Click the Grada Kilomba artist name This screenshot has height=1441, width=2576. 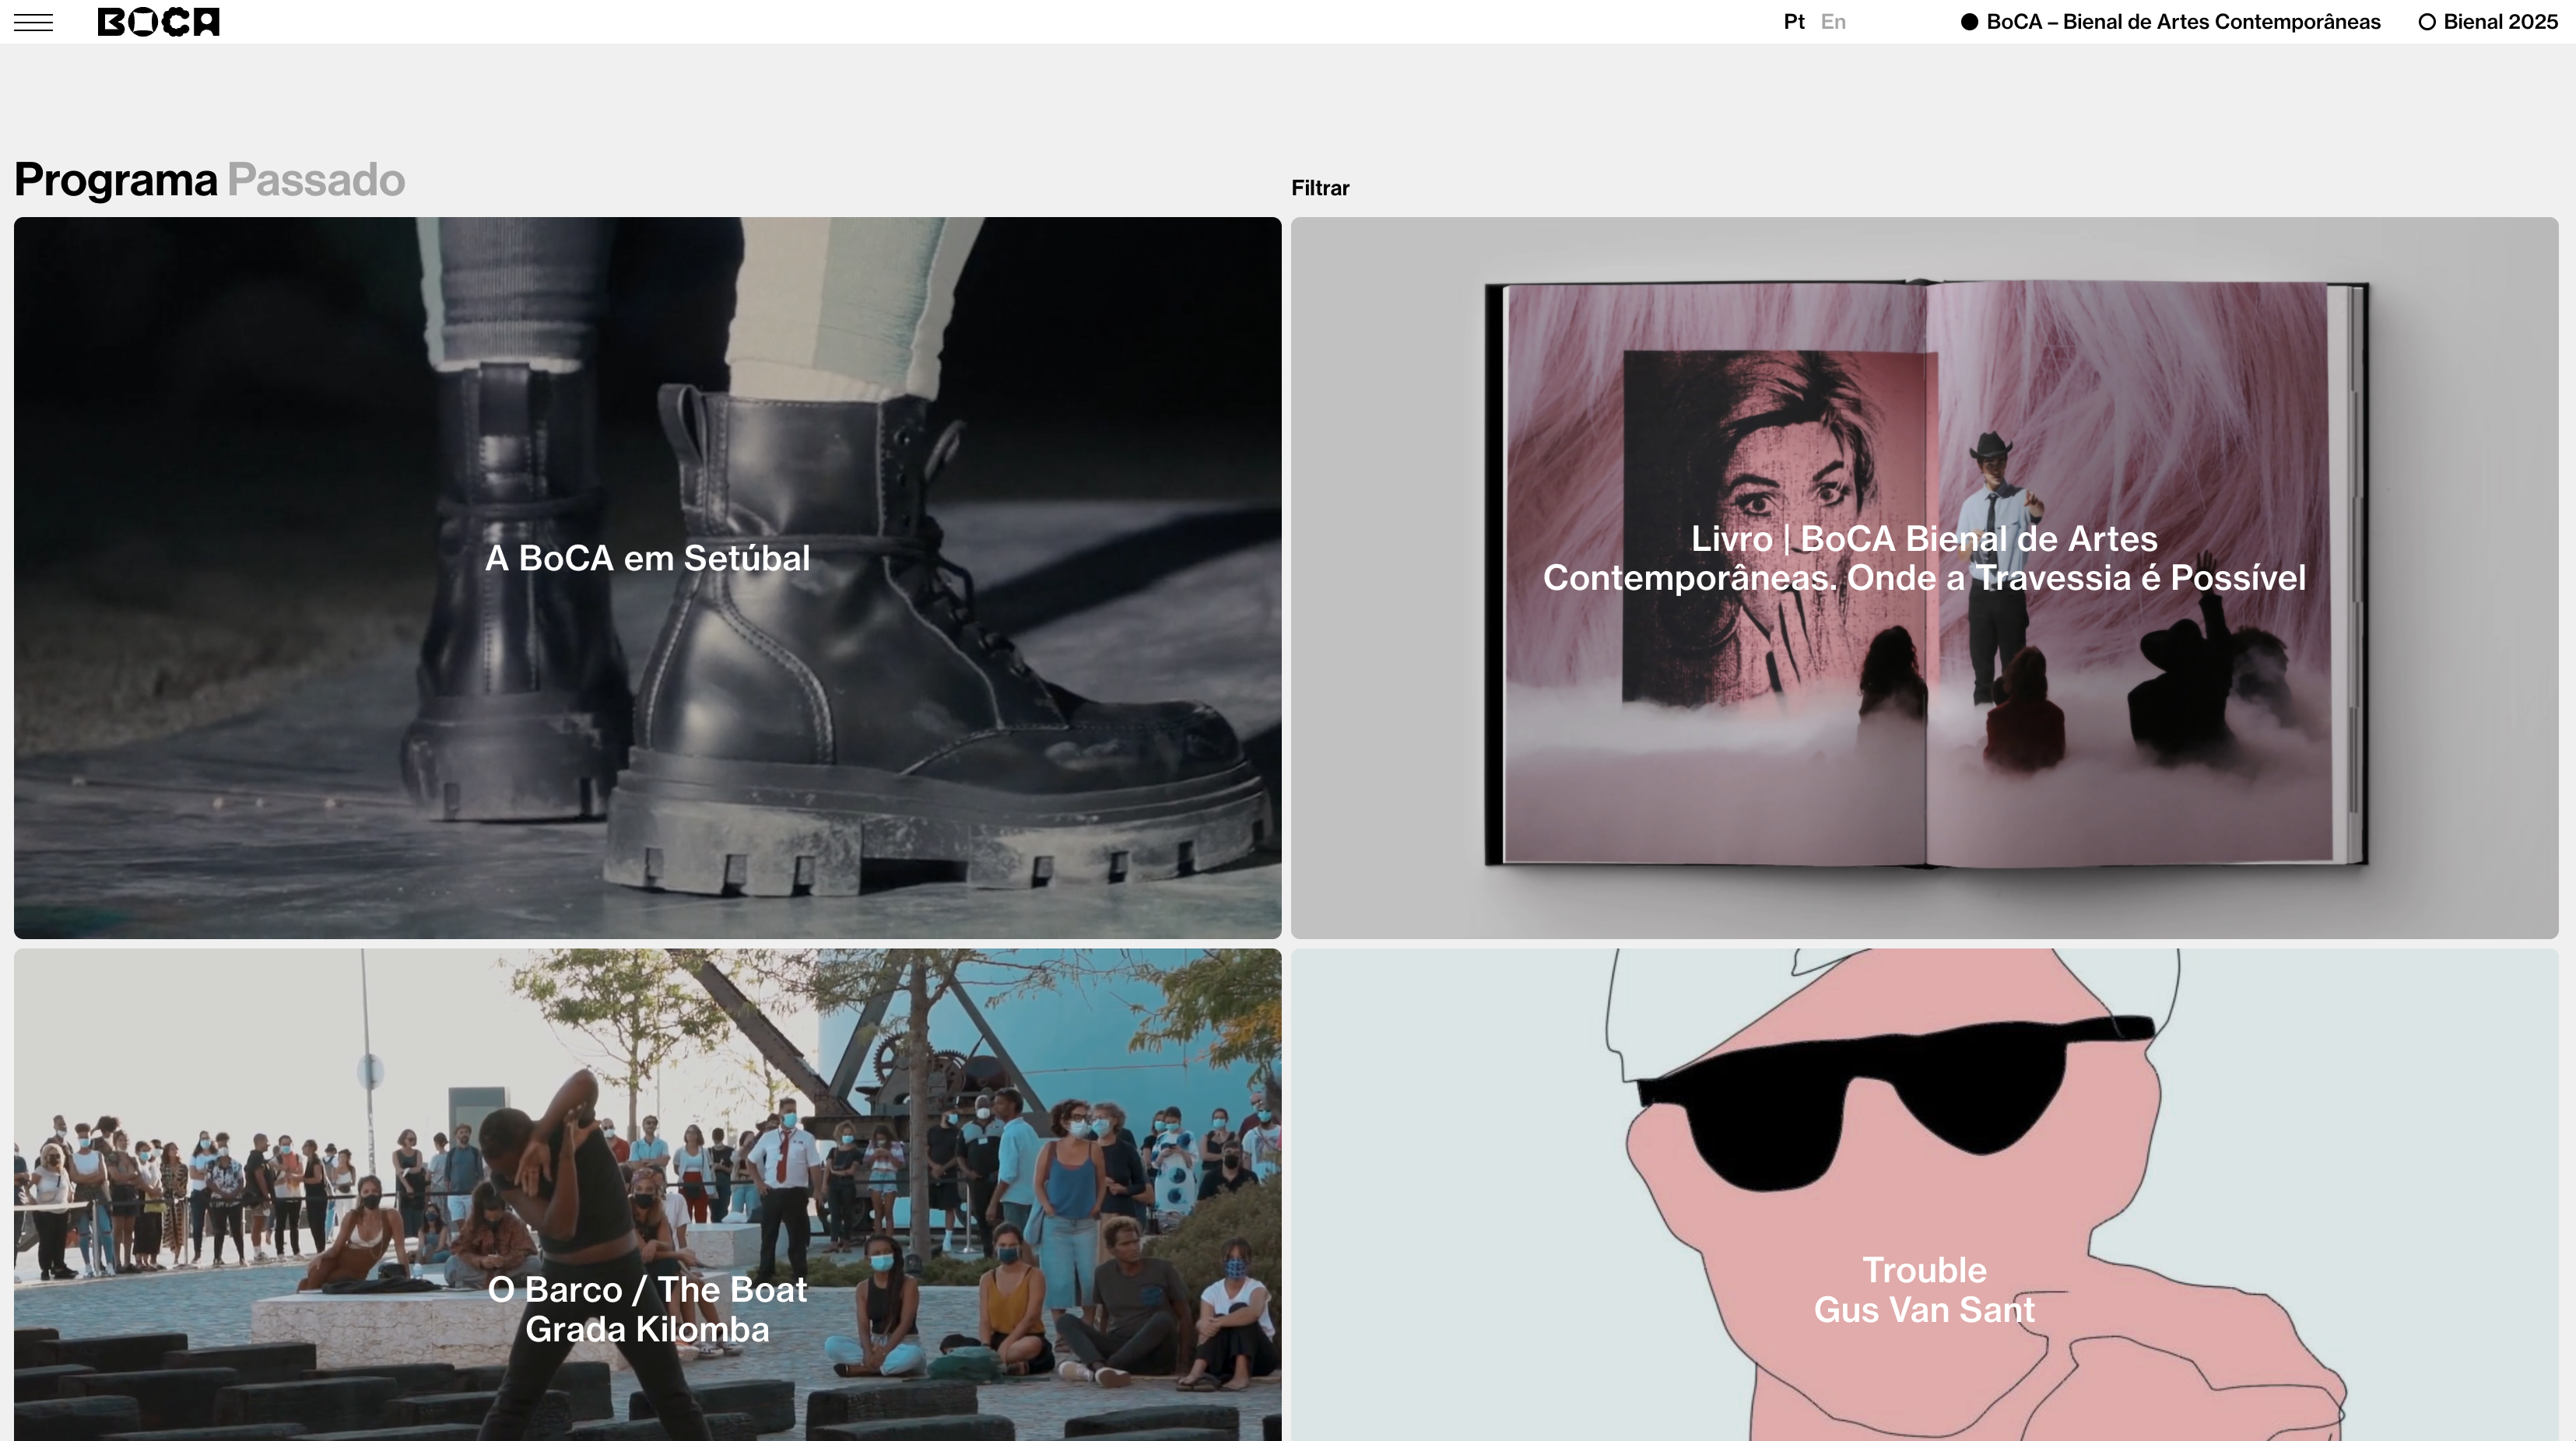pos(647,1330)
